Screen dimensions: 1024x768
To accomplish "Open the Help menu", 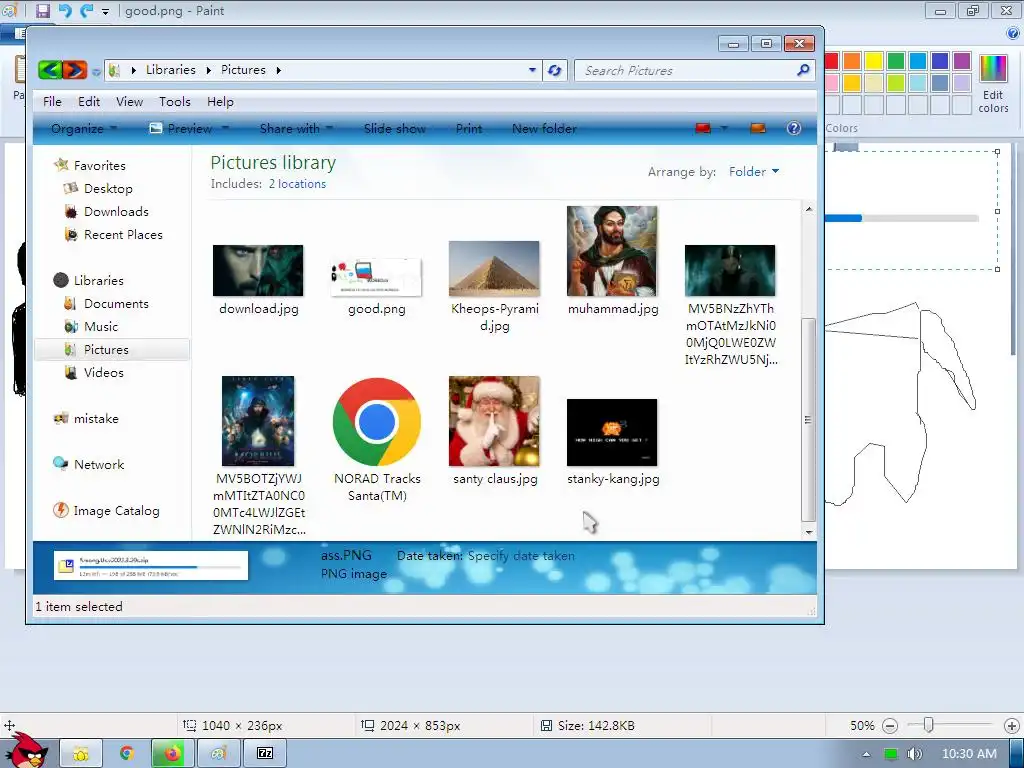I will pyautogui.click(x=220, y=102).
